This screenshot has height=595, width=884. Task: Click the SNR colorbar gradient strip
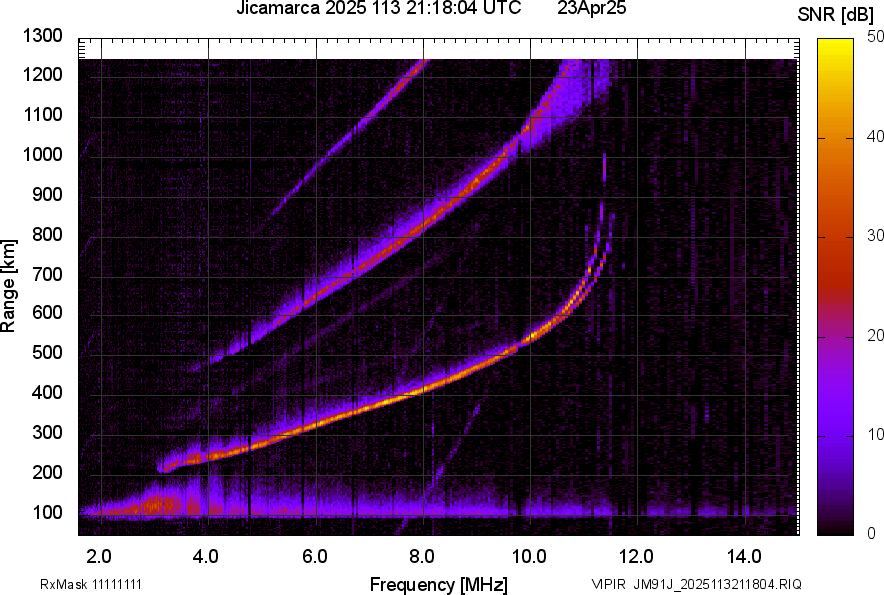click(x=835, y=287)
